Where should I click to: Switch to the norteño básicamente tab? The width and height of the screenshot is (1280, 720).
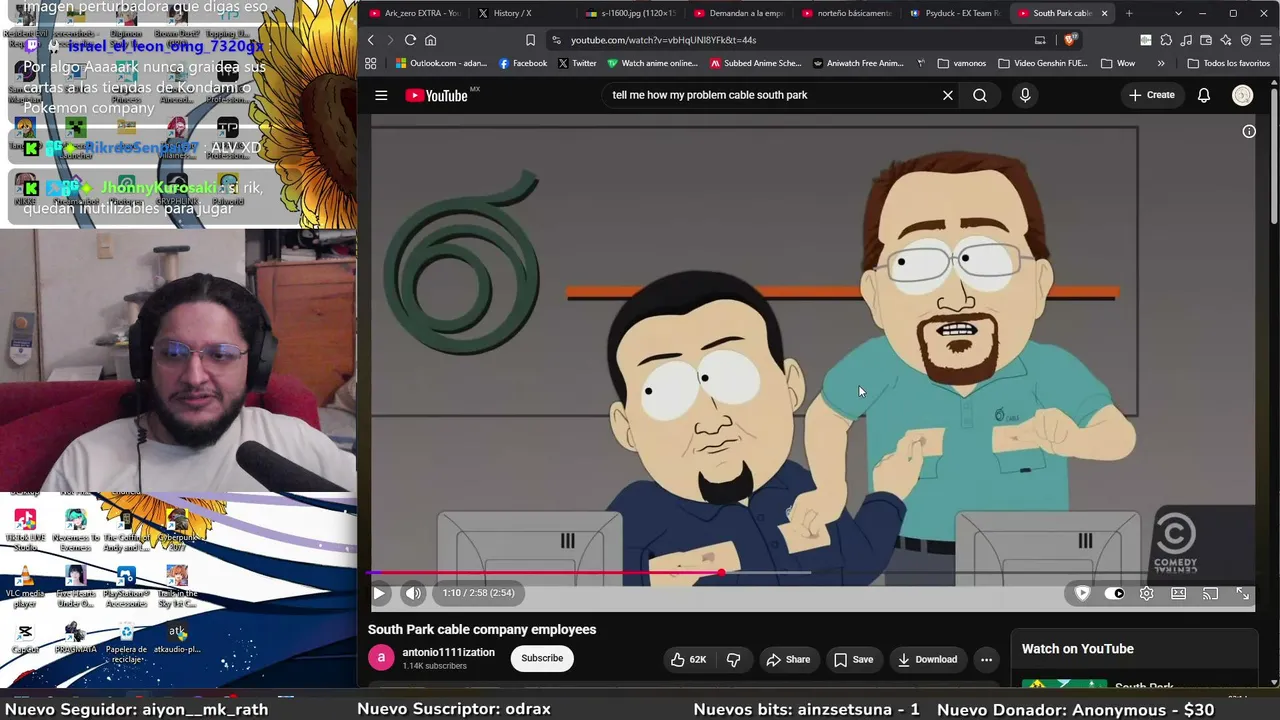846,13
